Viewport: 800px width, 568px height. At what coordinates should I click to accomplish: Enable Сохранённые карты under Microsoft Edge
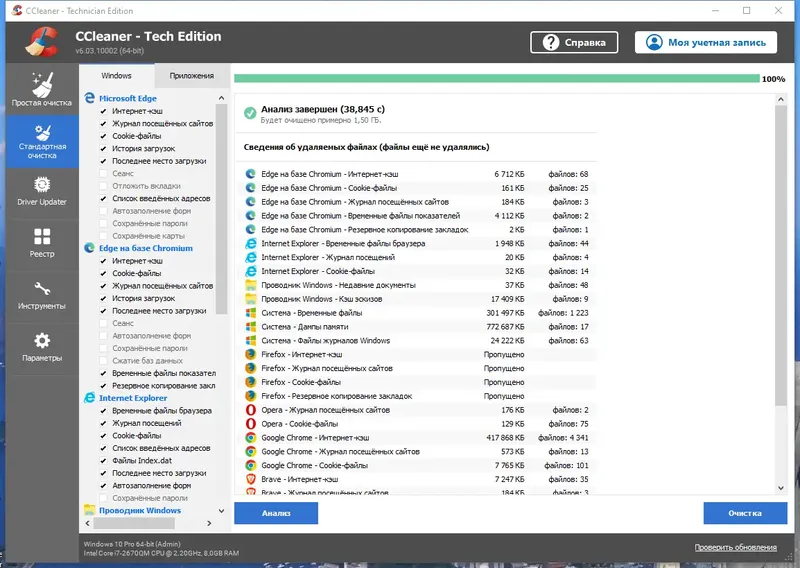click(104, 236)
